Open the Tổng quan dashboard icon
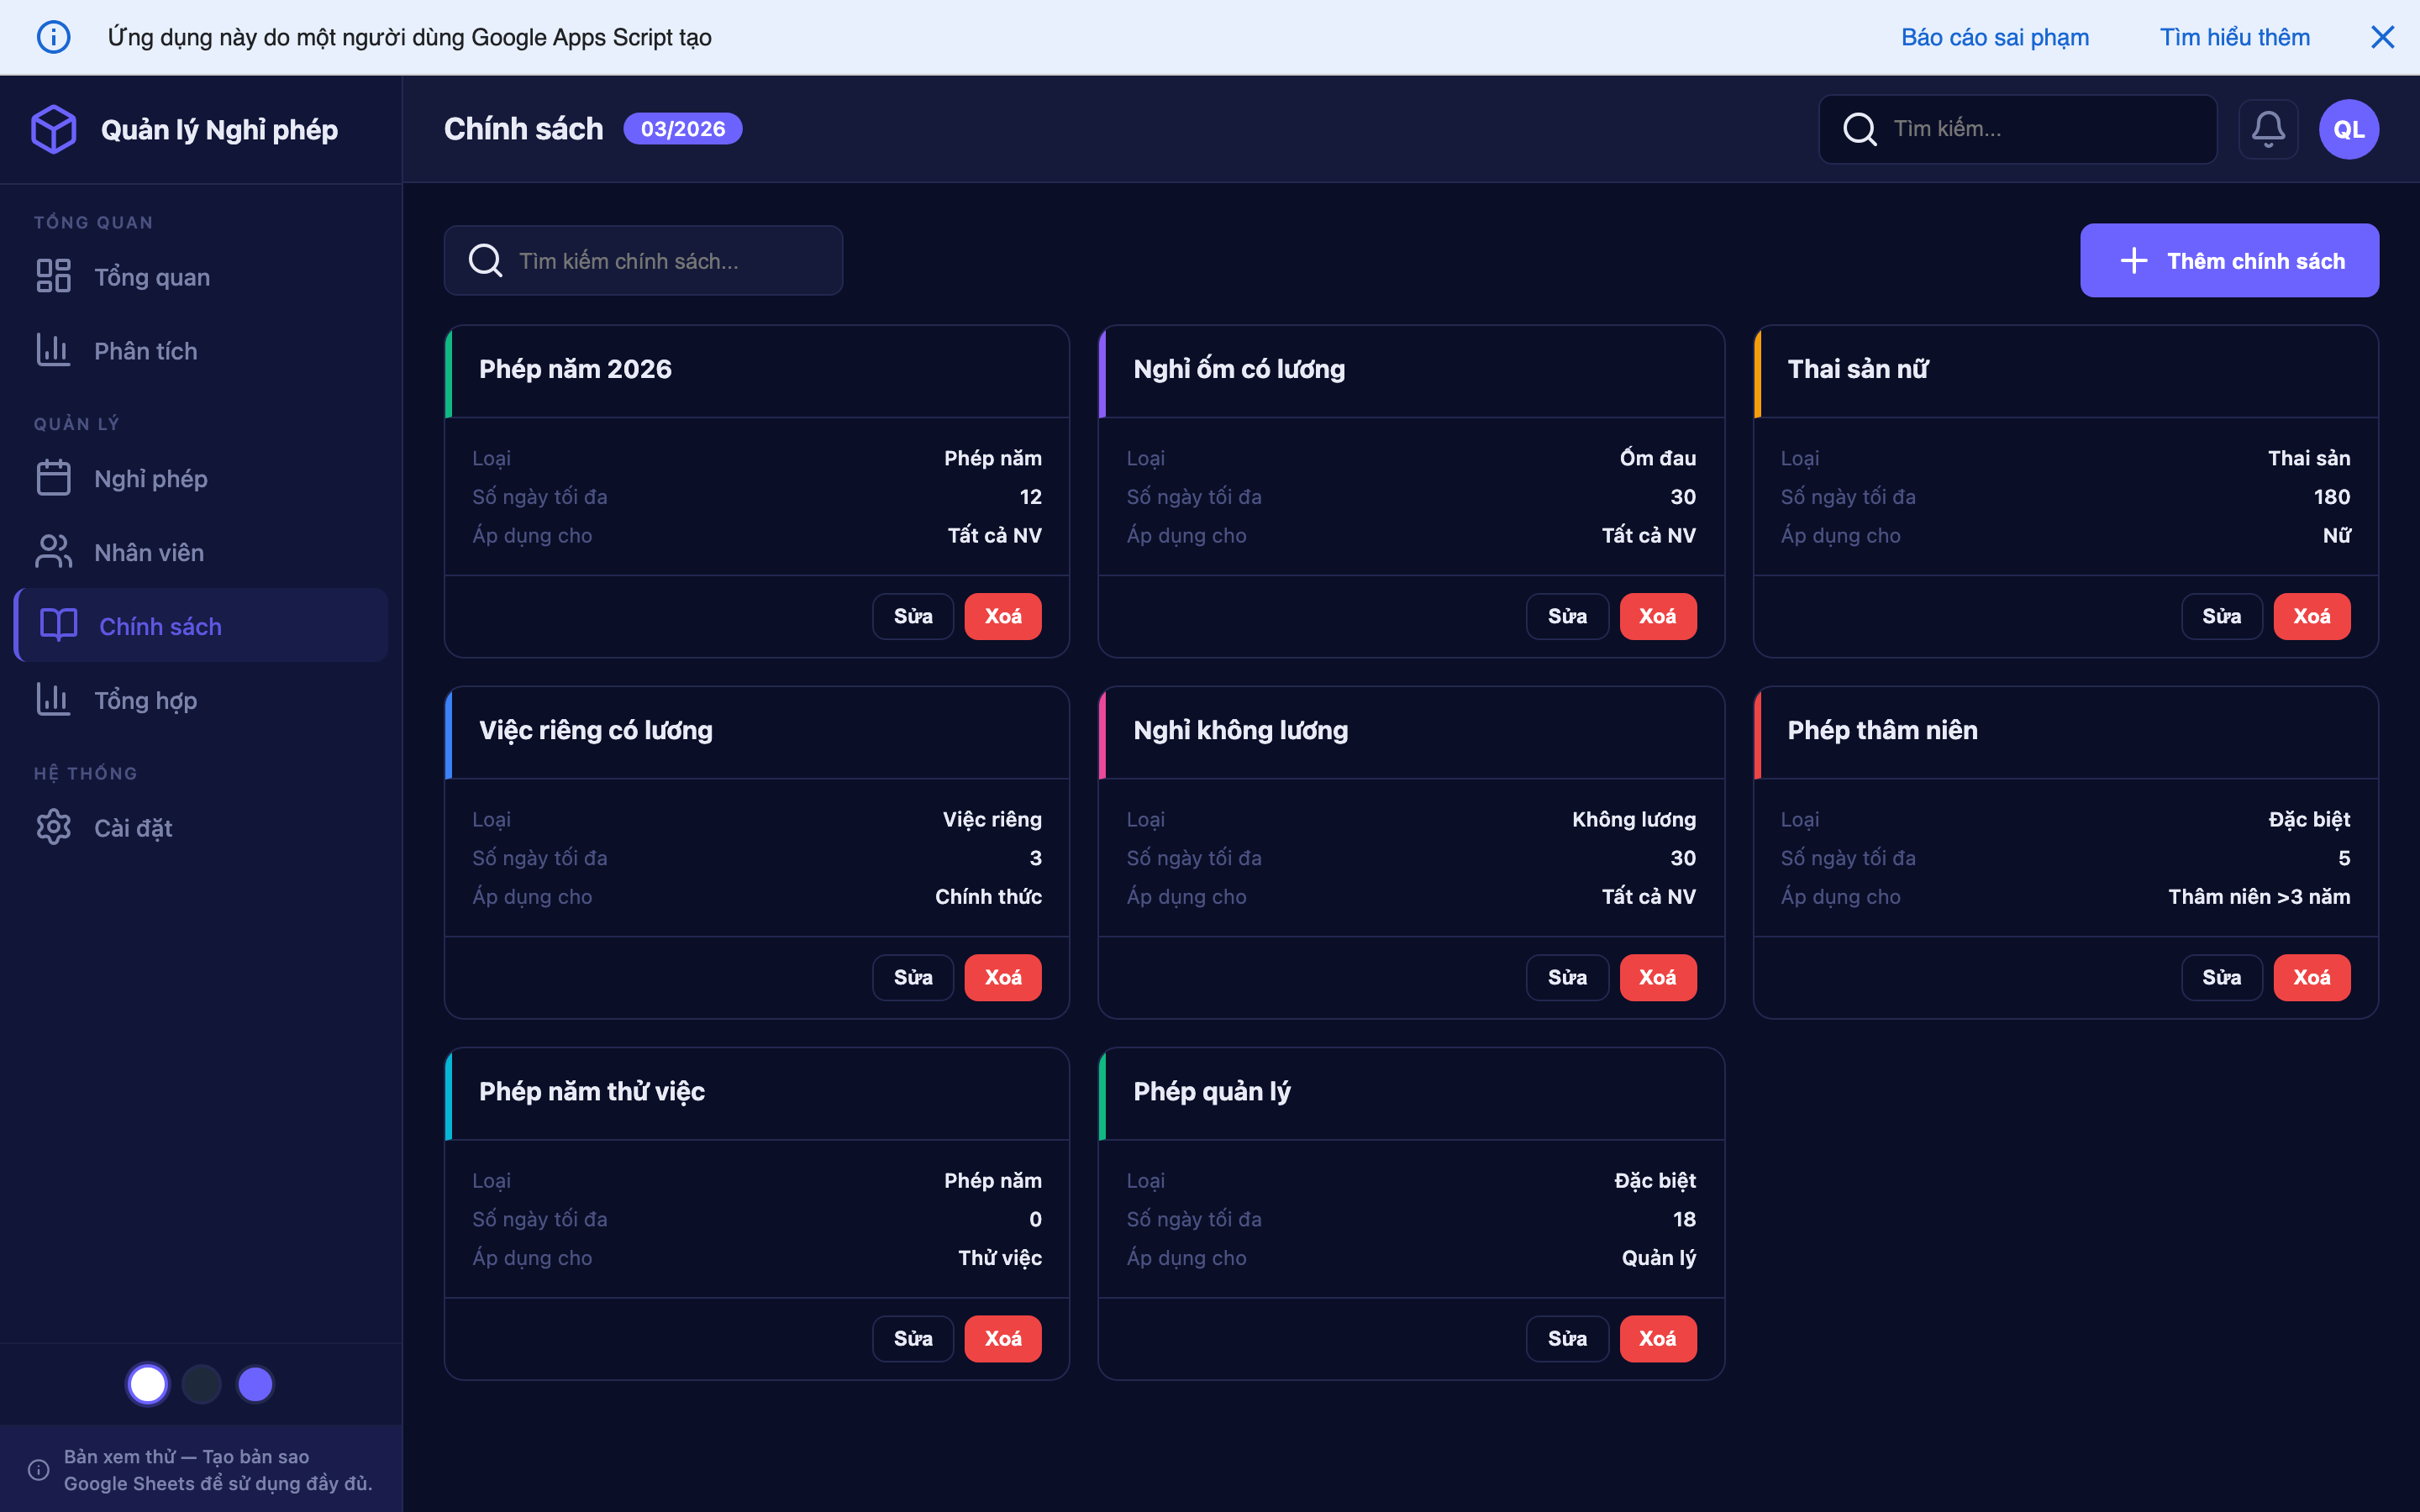2420x1512 pixels. pyautogui.click(x=53, y=276)
